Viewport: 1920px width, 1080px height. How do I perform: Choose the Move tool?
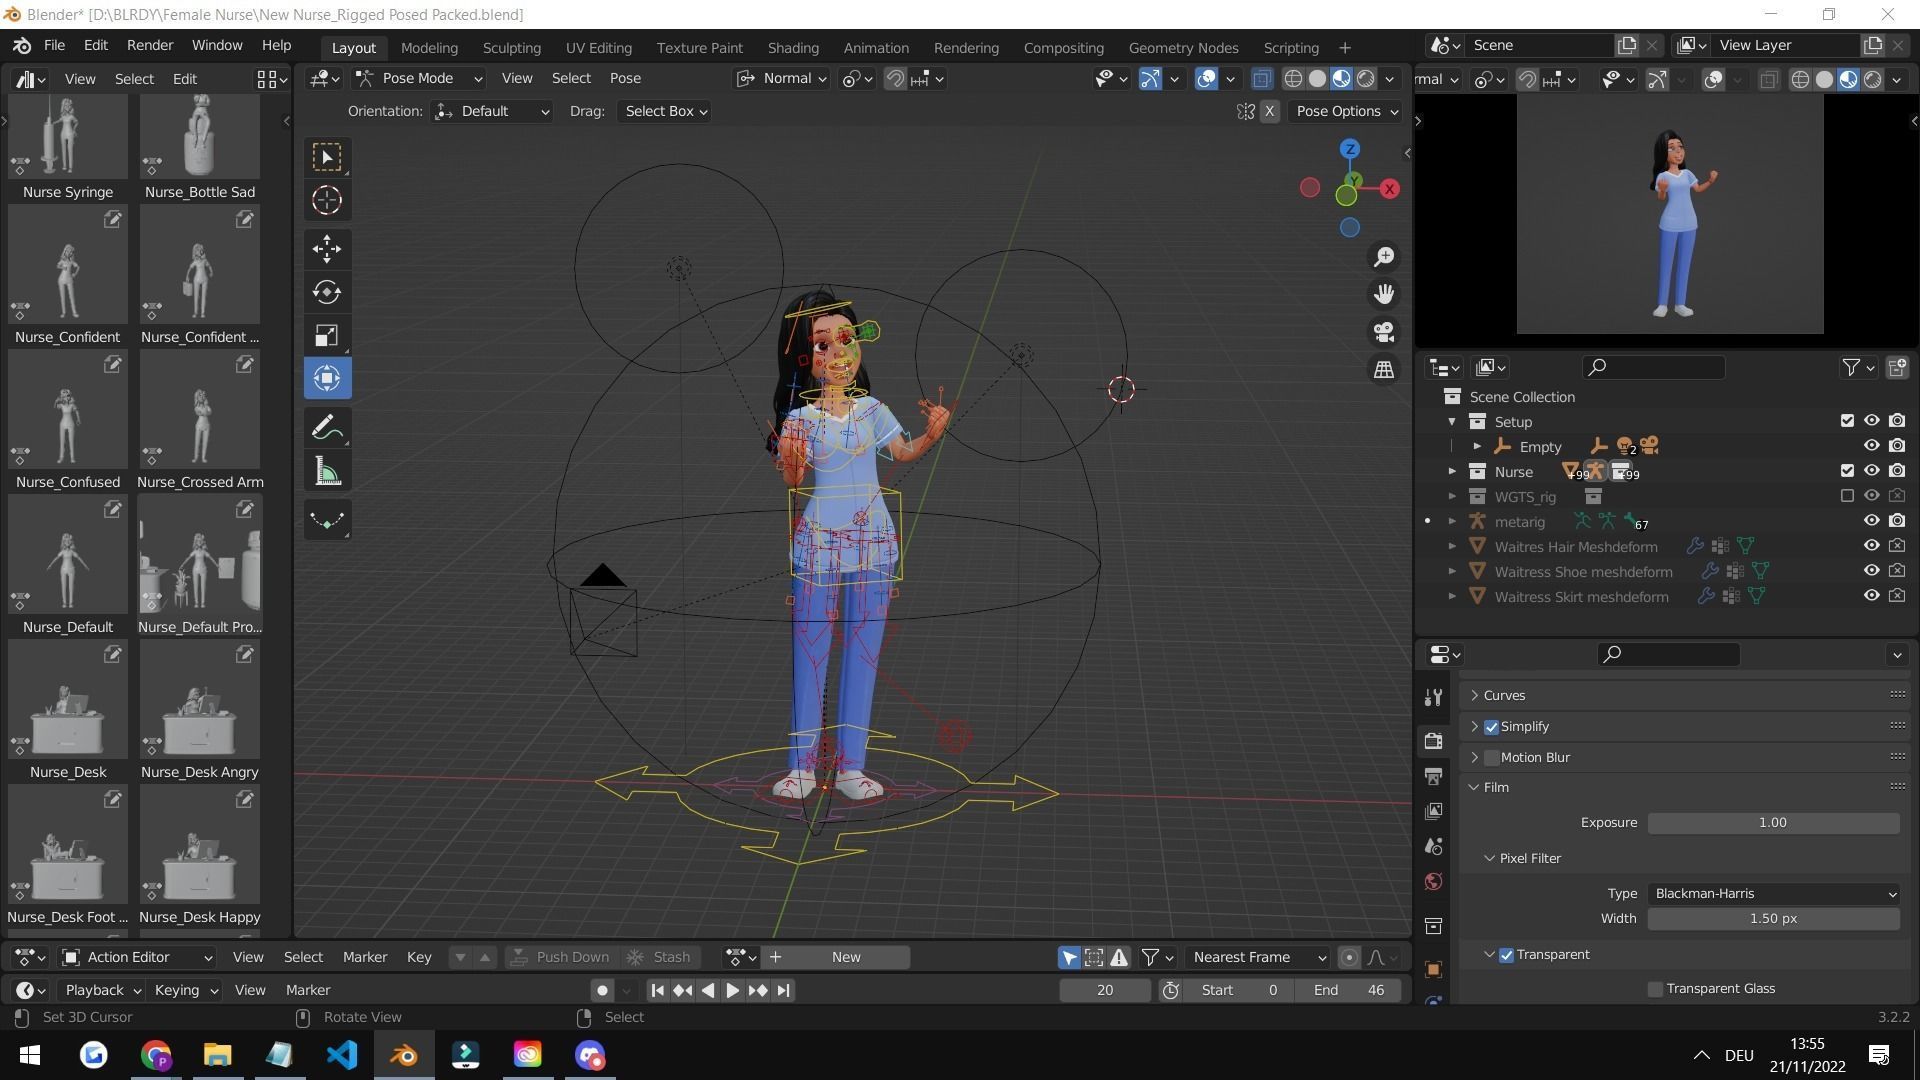click(327, 249)
